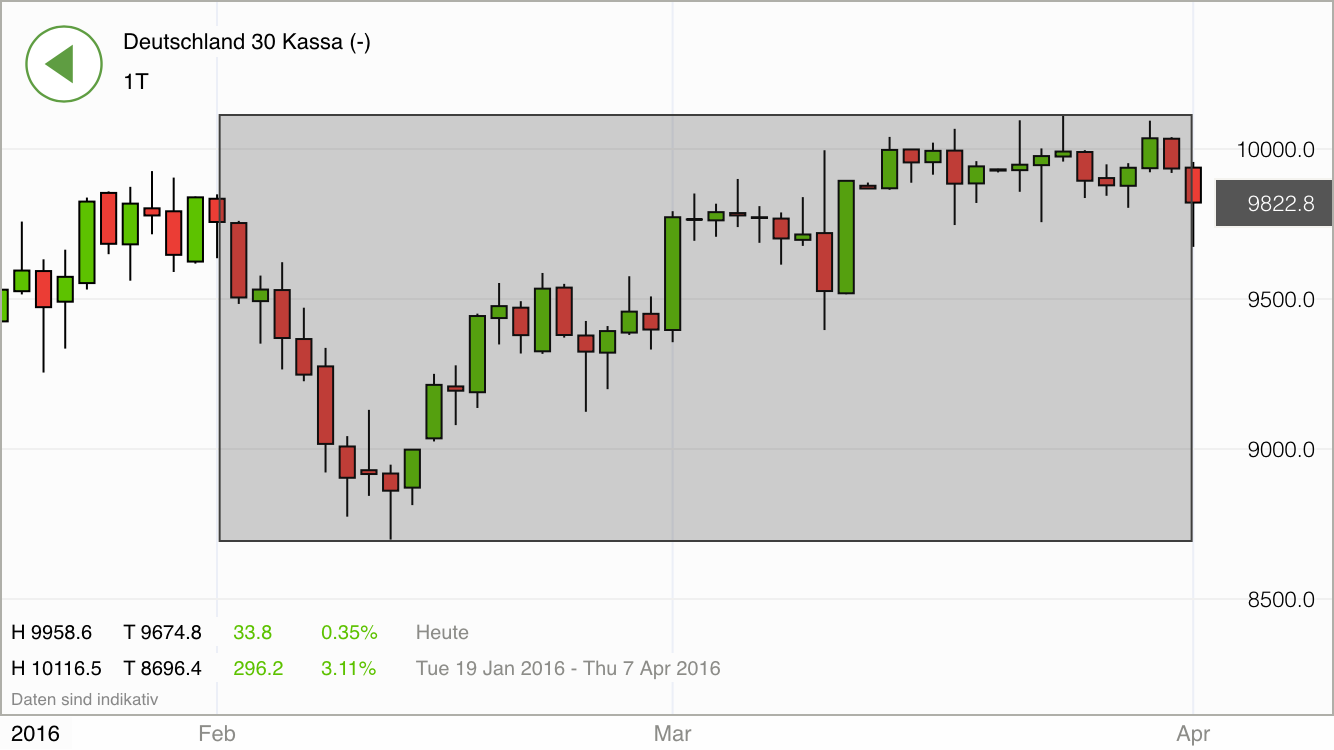The image size is (1334, 750).
Task: Select the Feb label on the time axis
Action: (x=218, y=733)
